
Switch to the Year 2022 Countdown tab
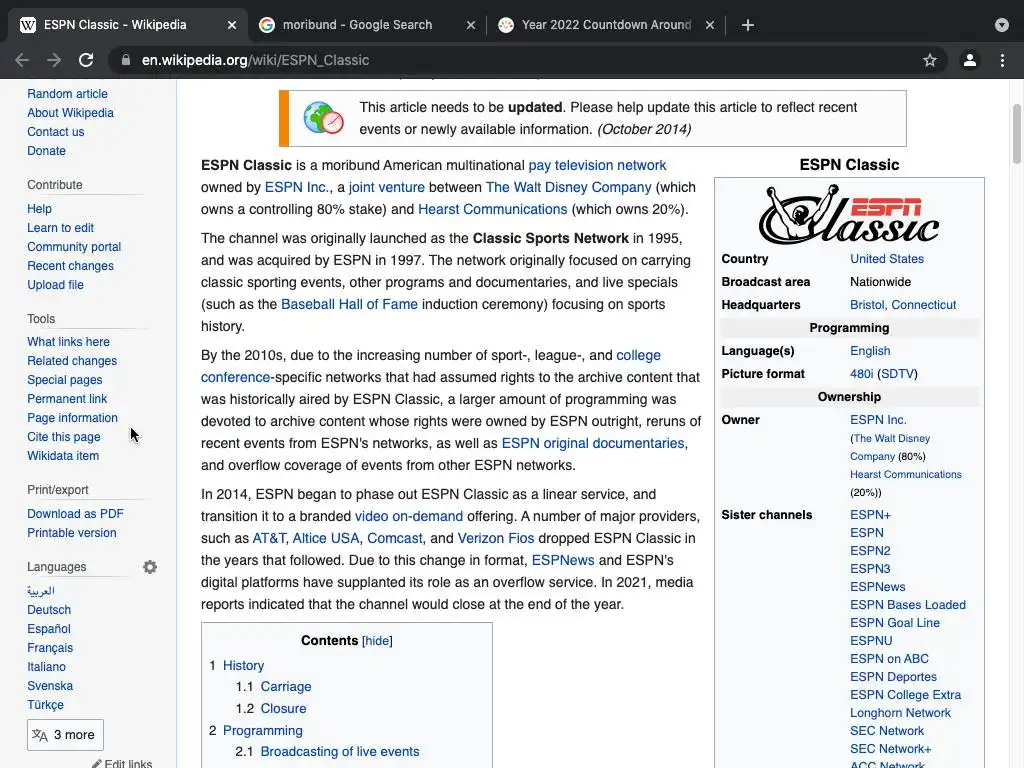tap(606, 25)
